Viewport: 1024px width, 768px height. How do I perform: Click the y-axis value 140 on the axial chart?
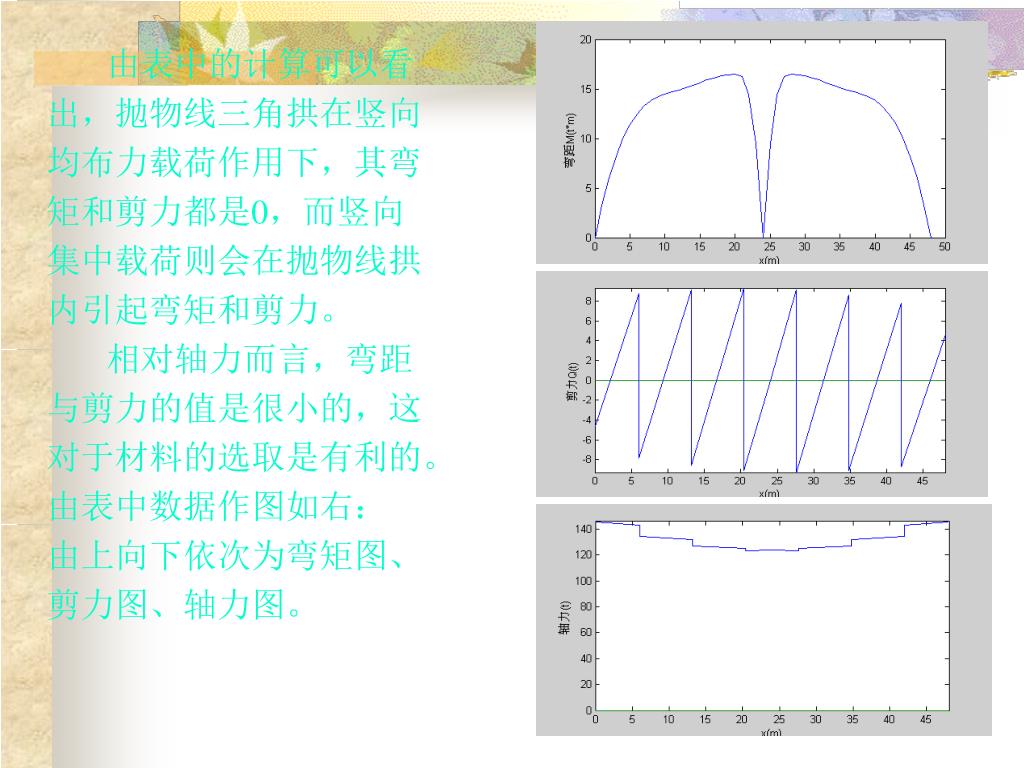[x=583, y=529]
